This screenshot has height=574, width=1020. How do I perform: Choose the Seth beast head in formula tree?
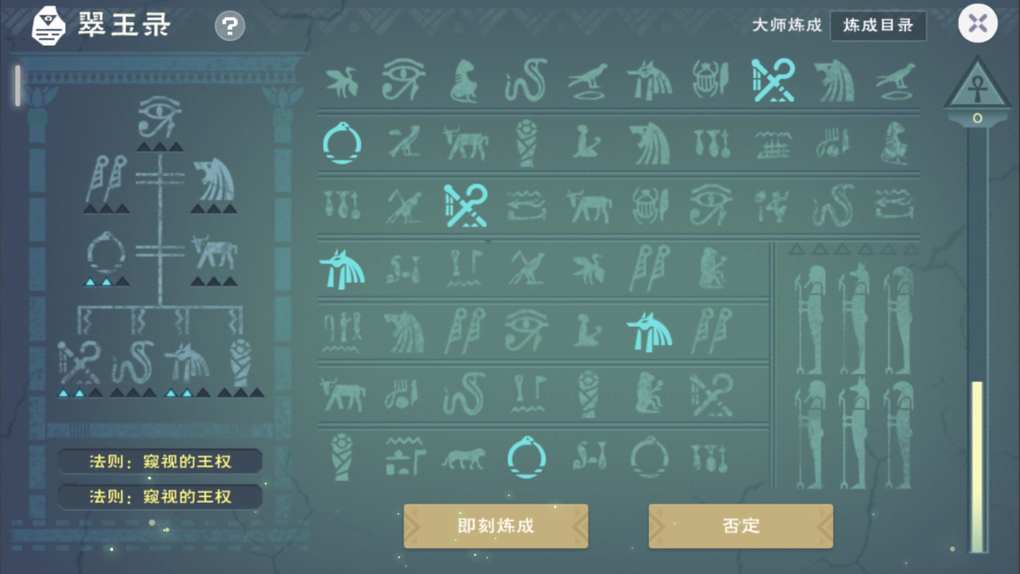(214, 180)
